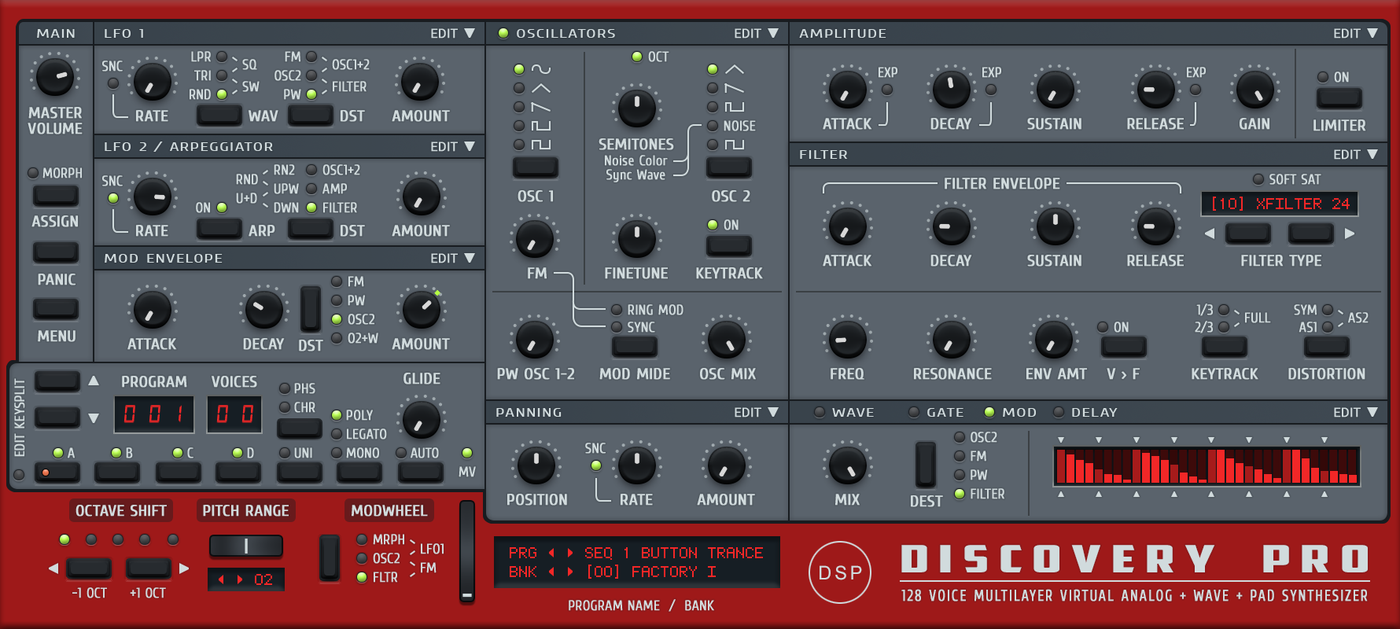Image resolution: width=1400 pixels, height=629 pixels.
Task: Click the Filter Envelope Decay knob
Action: (x=950, y=226)
